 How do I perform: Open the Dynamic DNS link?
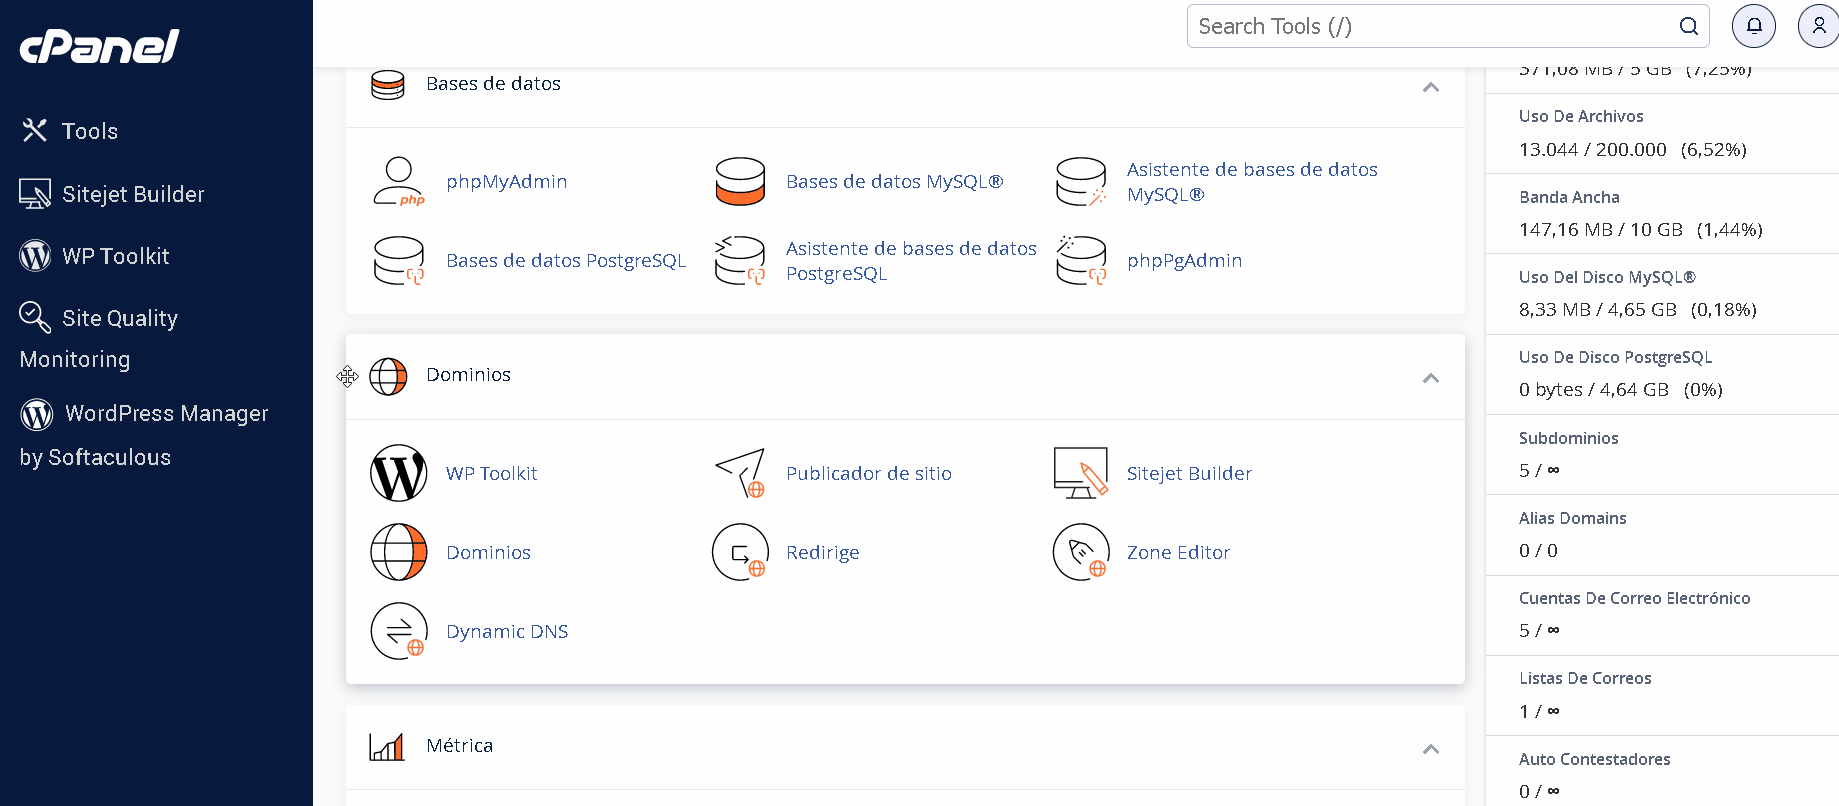(507, 631)
